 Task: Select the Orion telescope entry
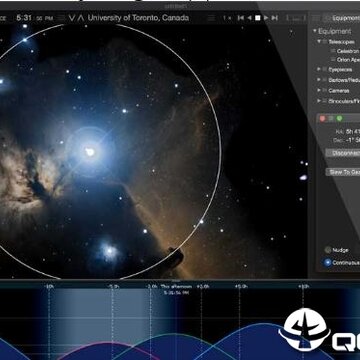pyautogui.click(x=348, y=60)
